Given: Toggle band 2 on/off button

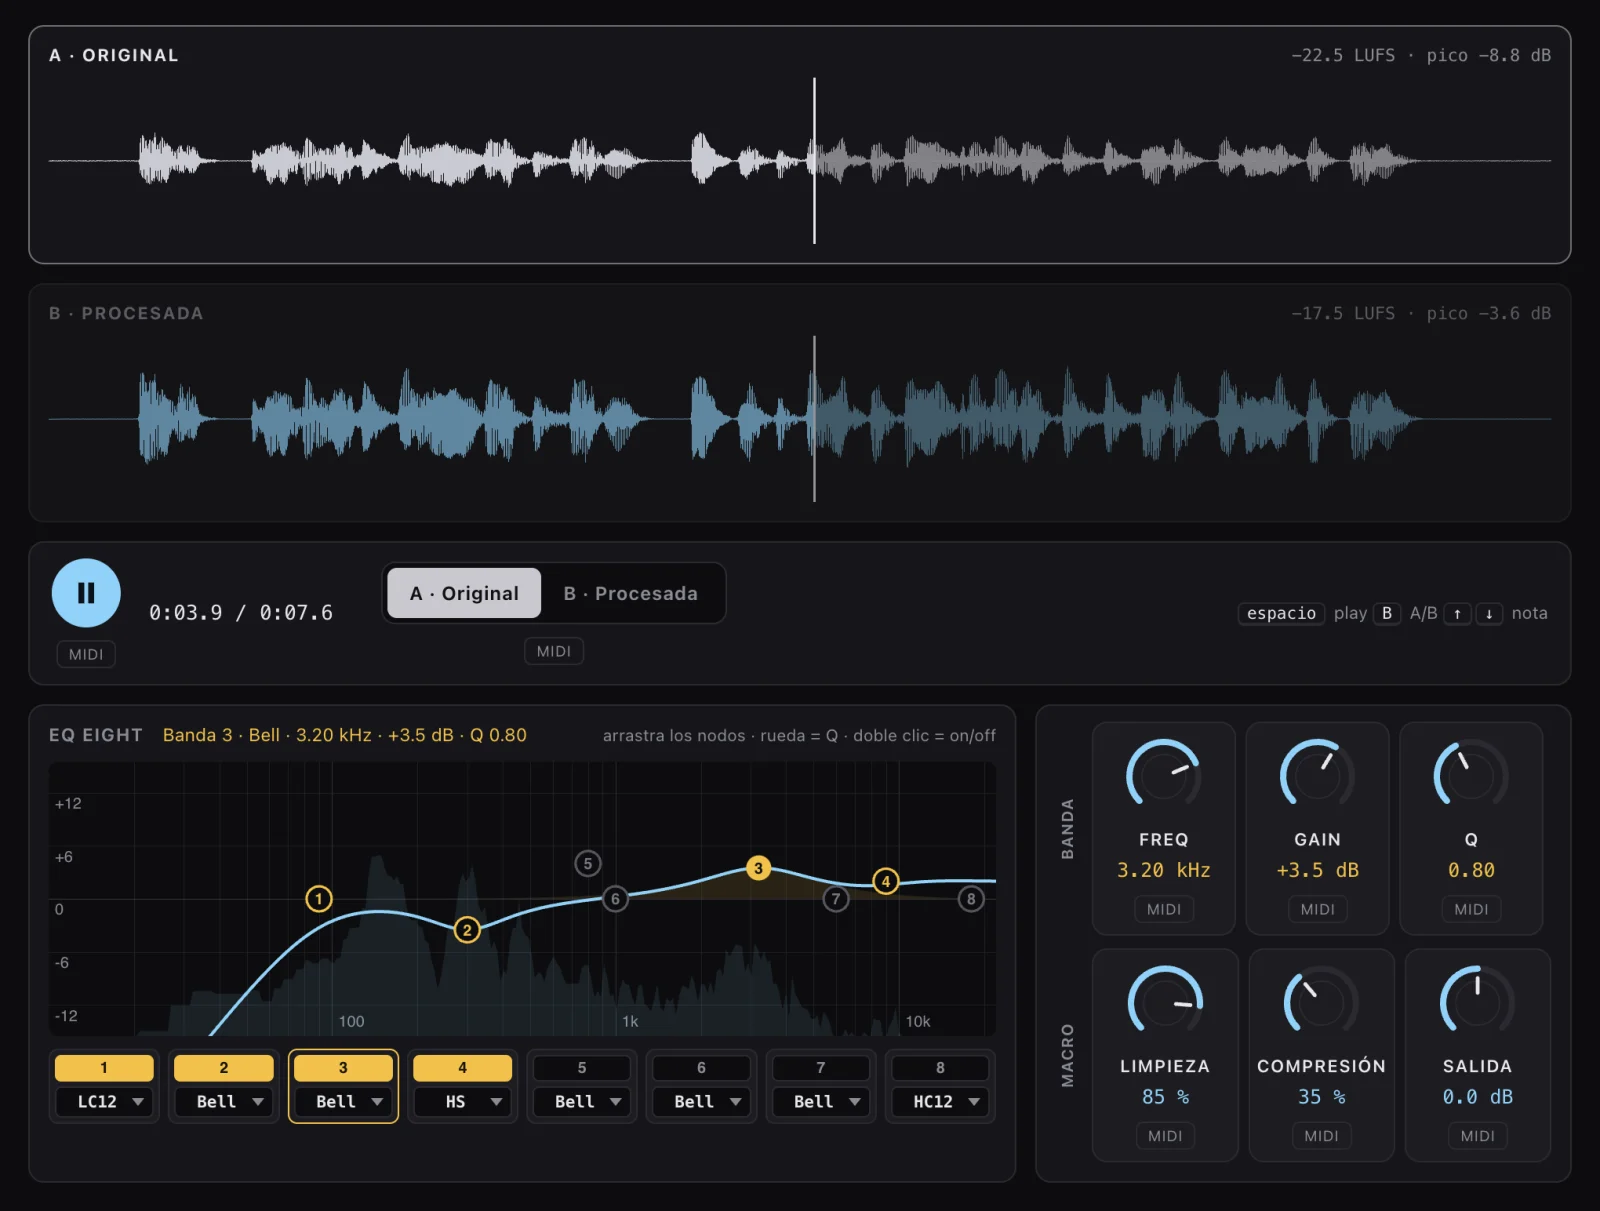Looking at the screenshot, I should pos(223,1068).
